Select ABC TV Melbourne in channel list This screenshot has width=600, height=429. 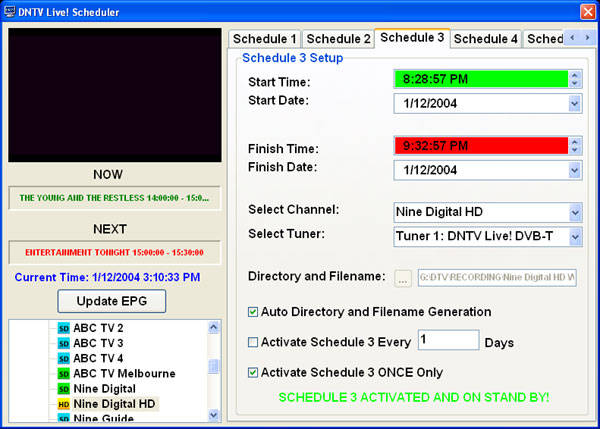[x=124, y=374]
